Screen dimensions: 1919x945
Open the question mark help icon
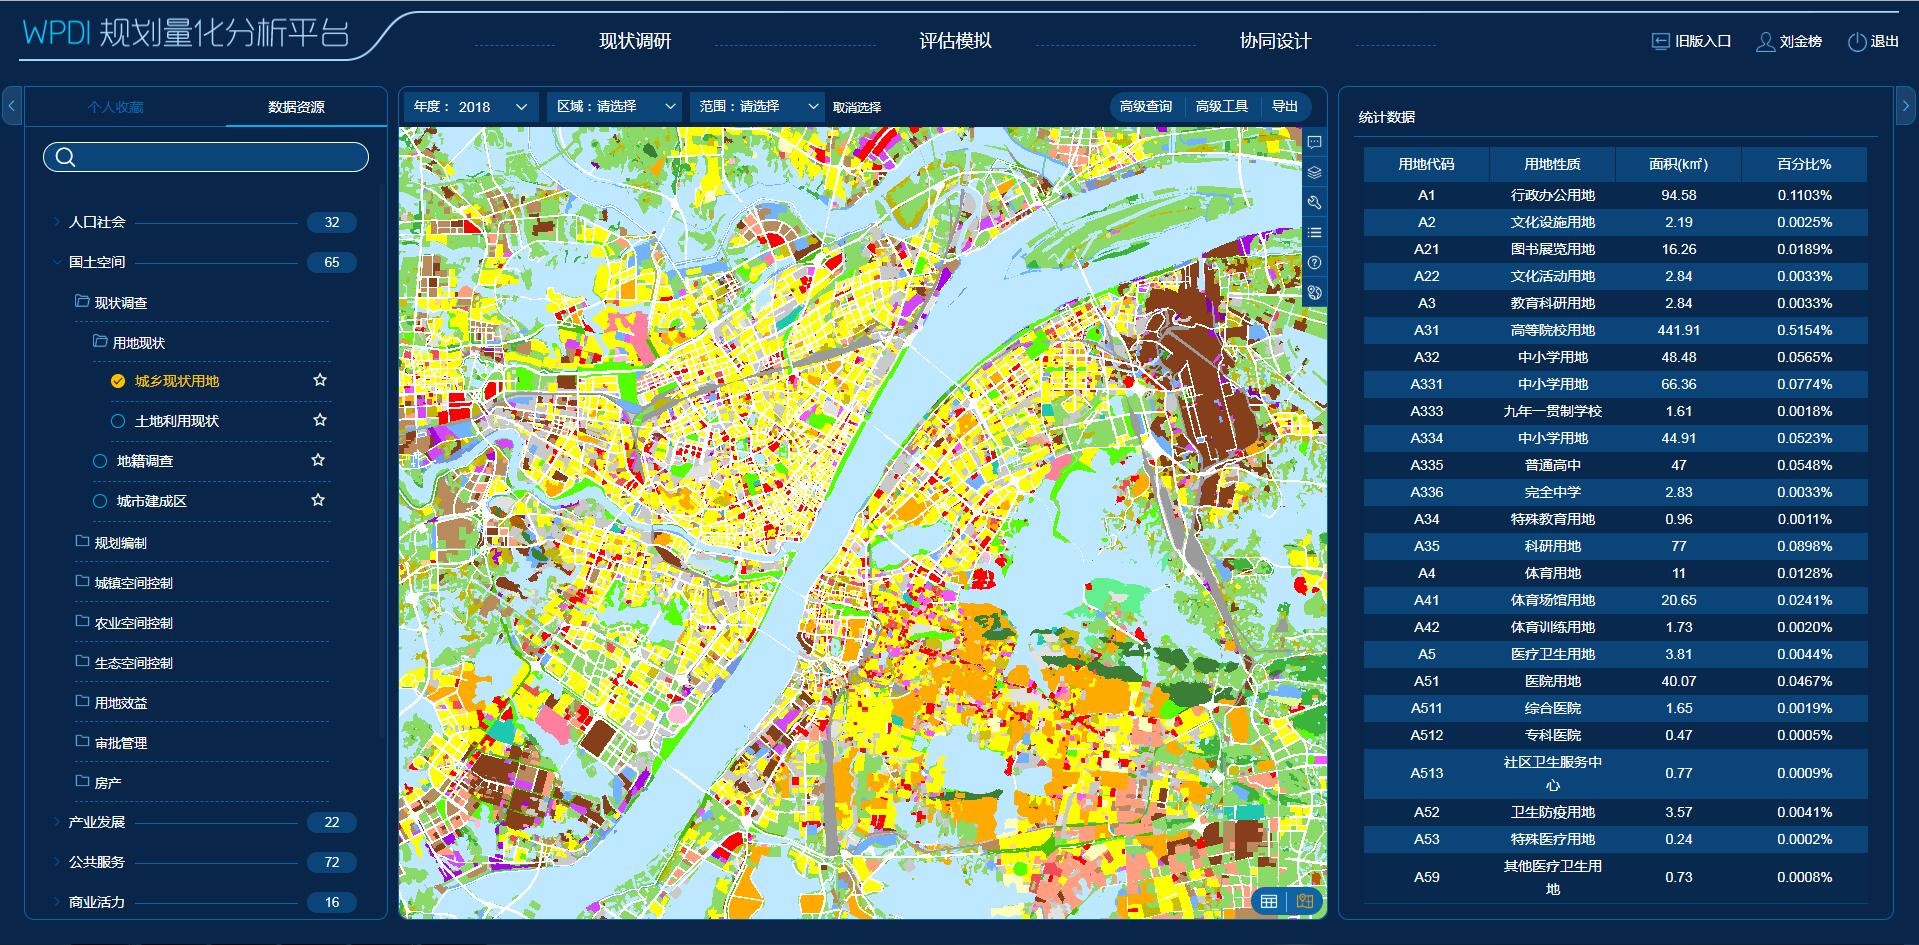coord(1314,263)
